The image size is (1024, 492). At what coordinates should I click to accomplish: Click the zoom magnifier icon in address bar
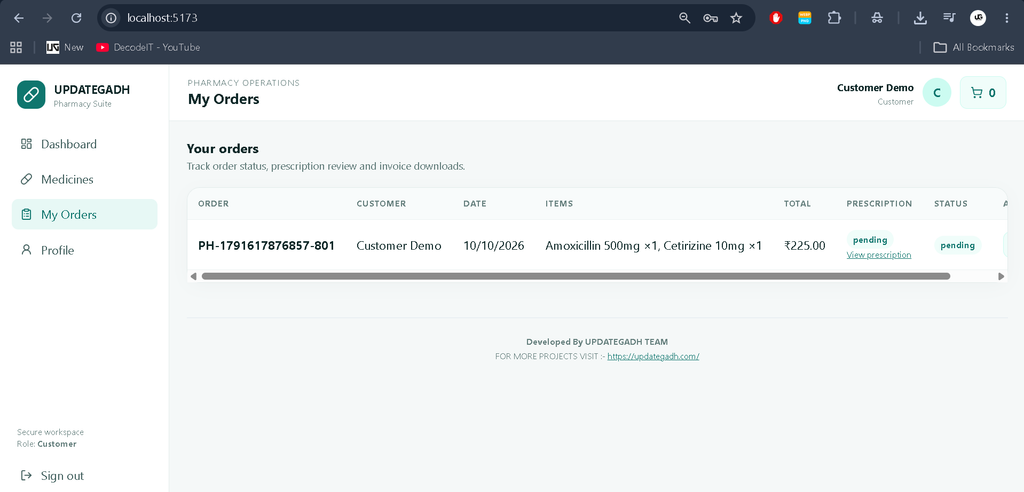684,18
